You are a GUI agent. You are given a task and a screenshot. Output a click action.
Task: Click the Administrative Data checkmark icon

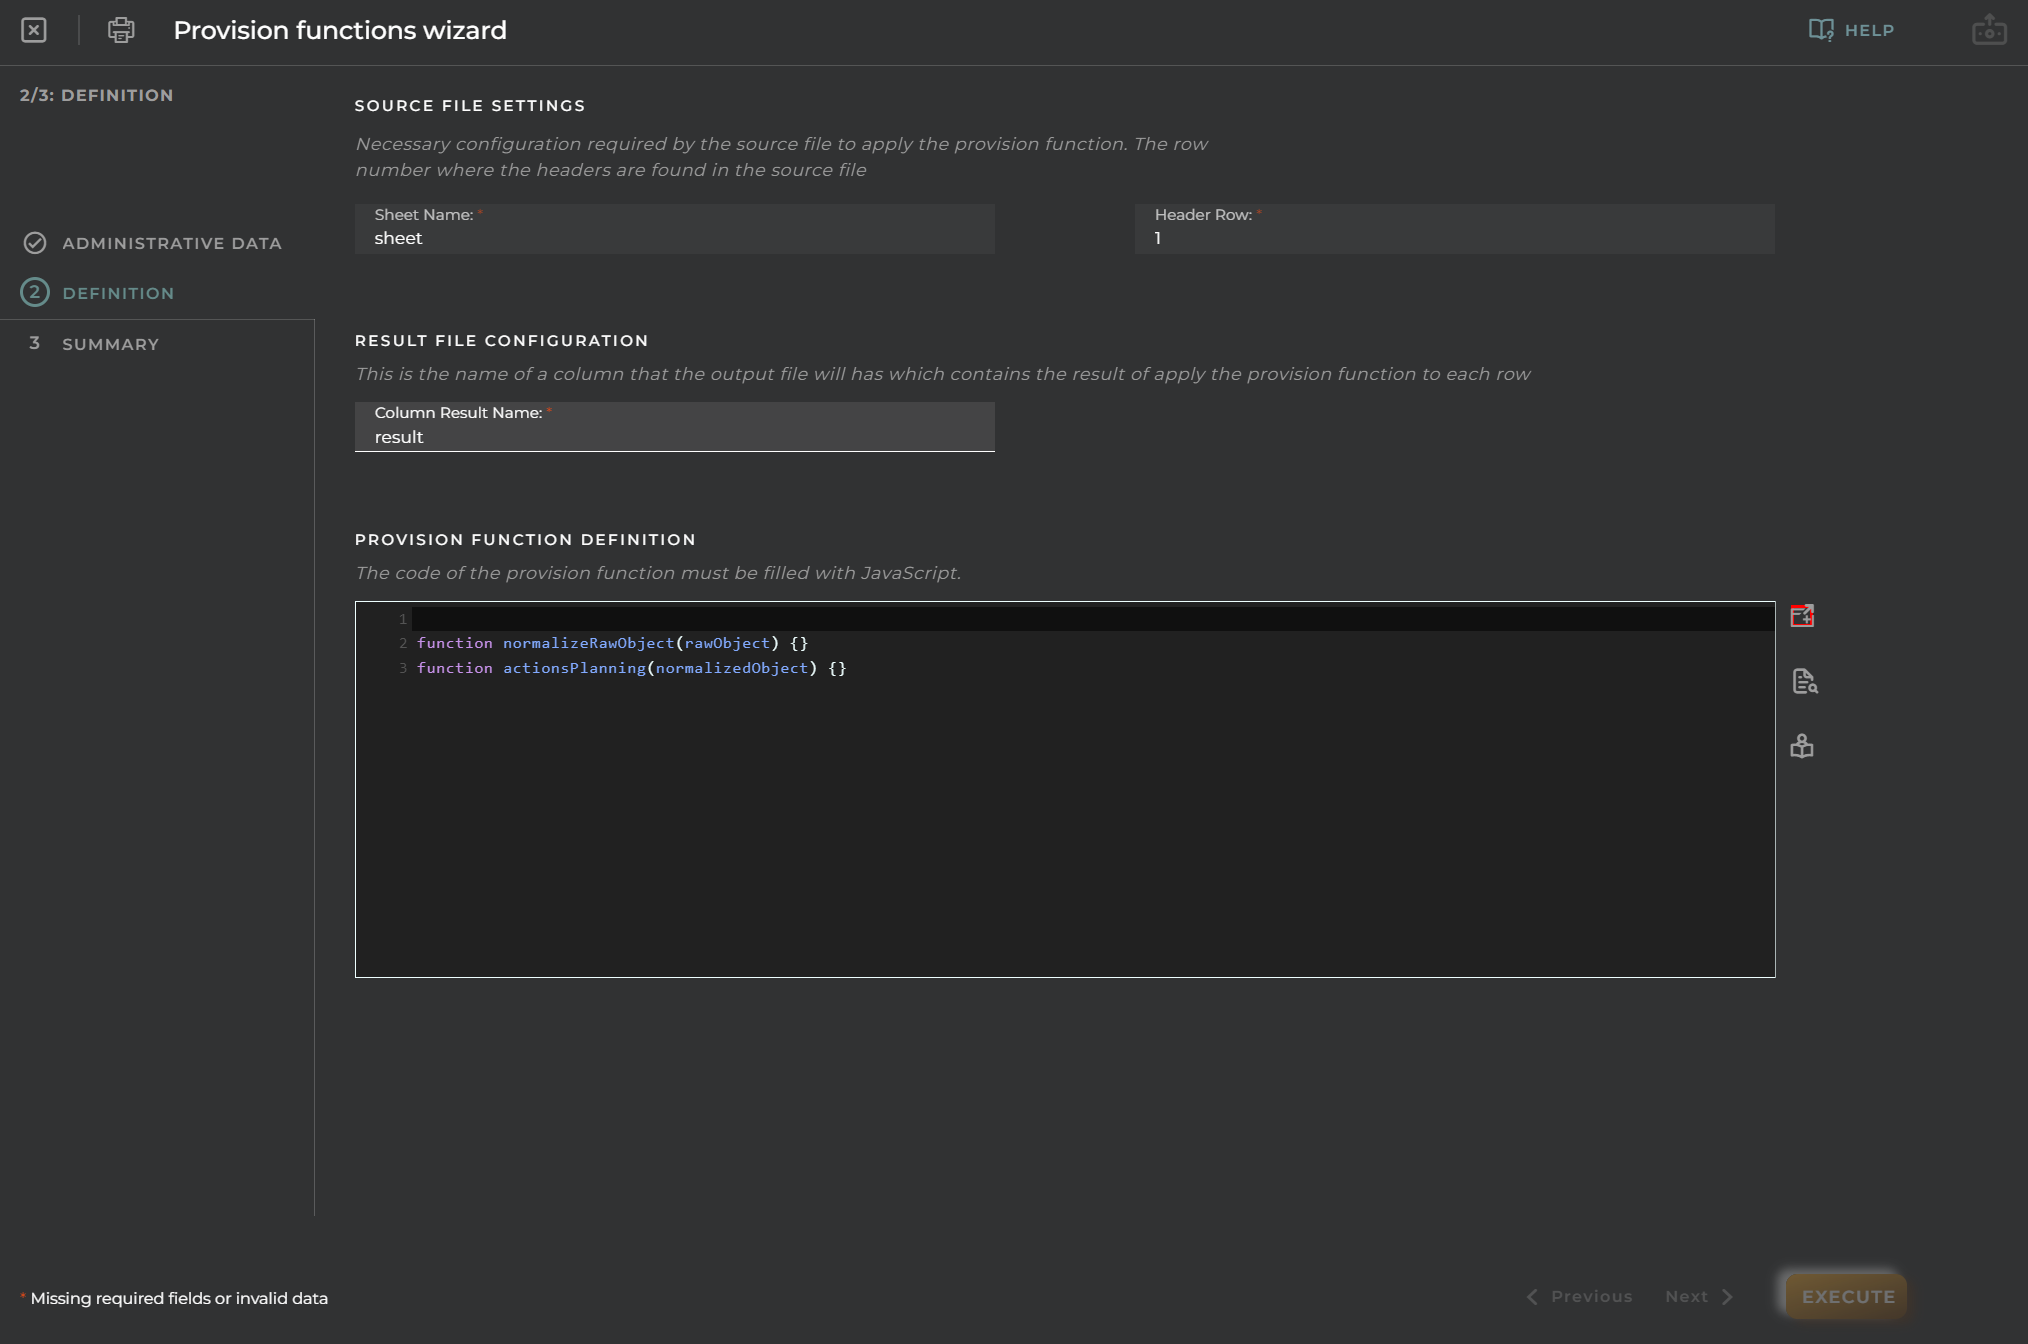coord(35,243)
